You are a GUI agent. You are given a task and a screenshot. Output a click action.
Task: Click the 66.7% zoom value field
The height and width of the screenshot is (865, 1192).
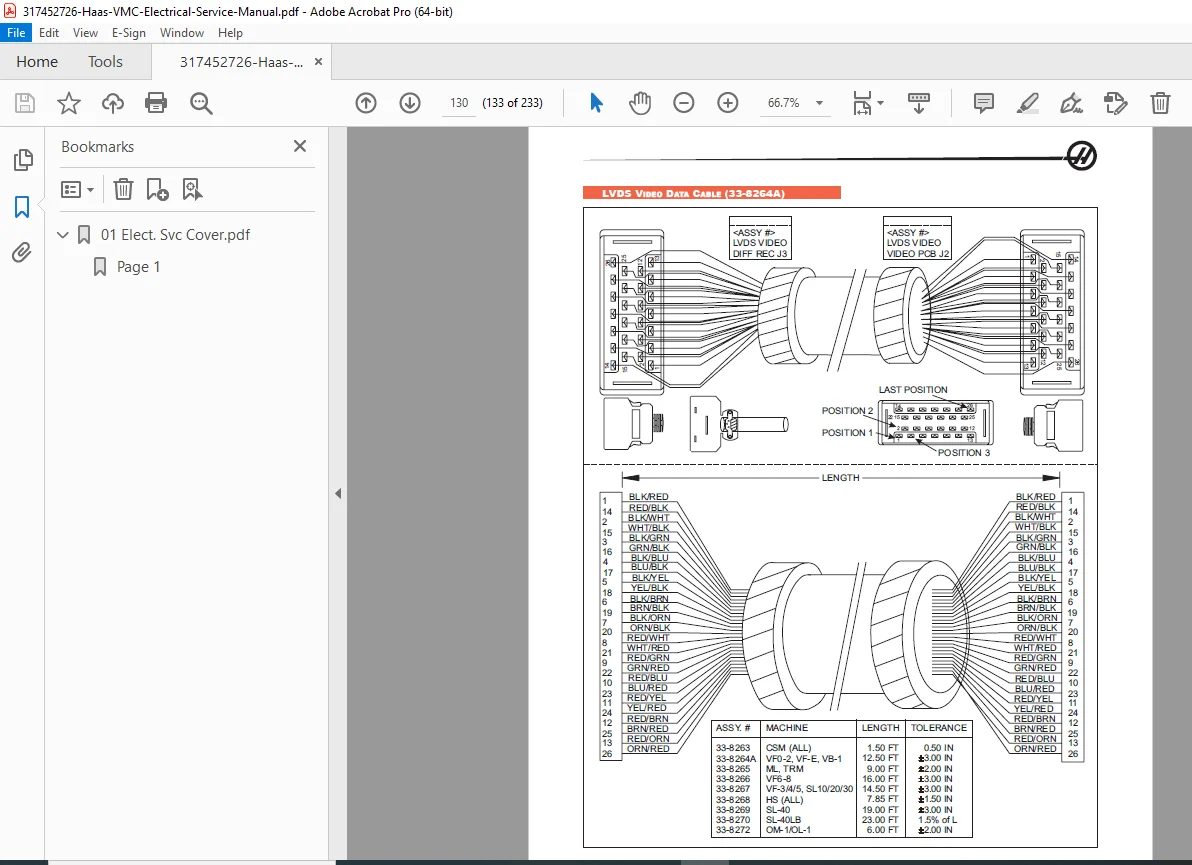click(x=783, y=103)
